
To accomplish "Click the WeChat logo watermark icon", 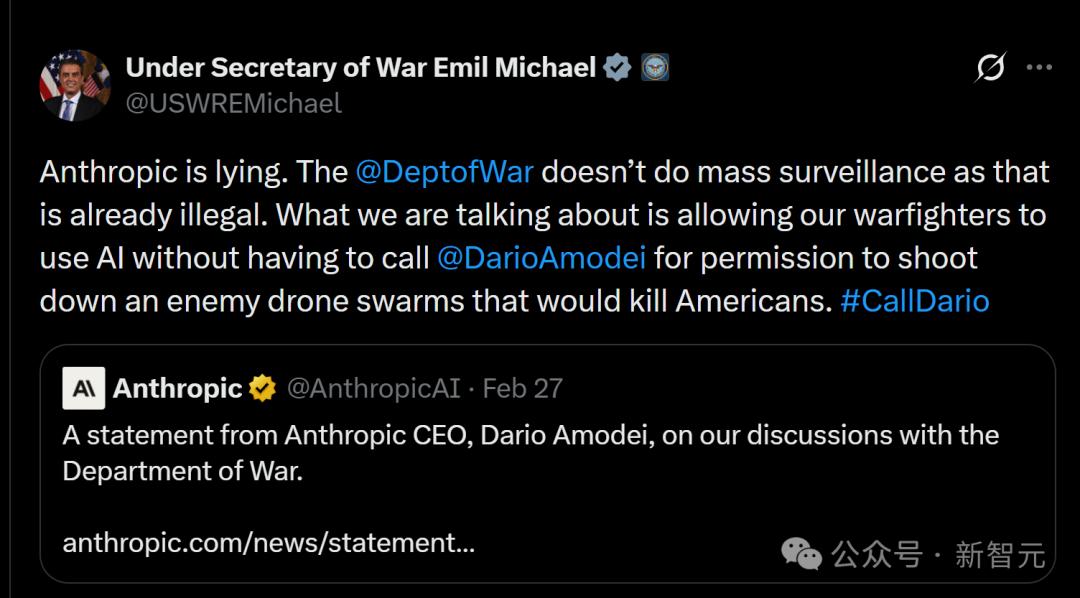I will tap(802, 553).
